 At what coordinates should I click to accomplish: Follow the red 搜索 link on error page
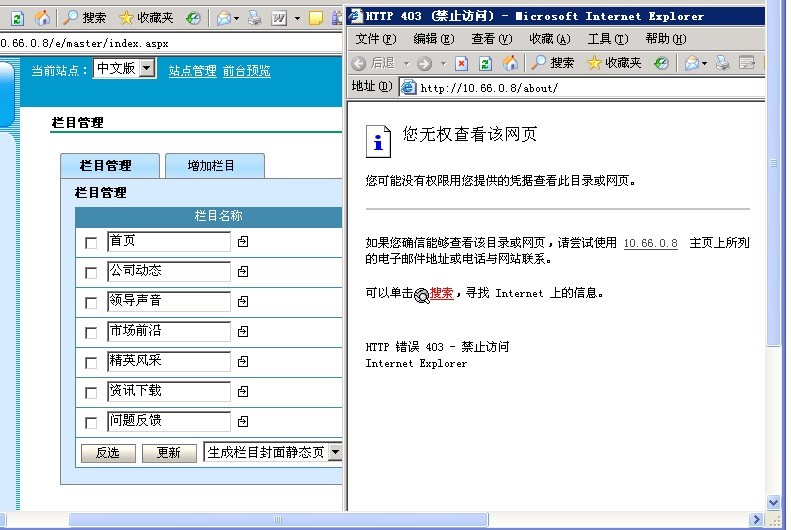point(441,293)
